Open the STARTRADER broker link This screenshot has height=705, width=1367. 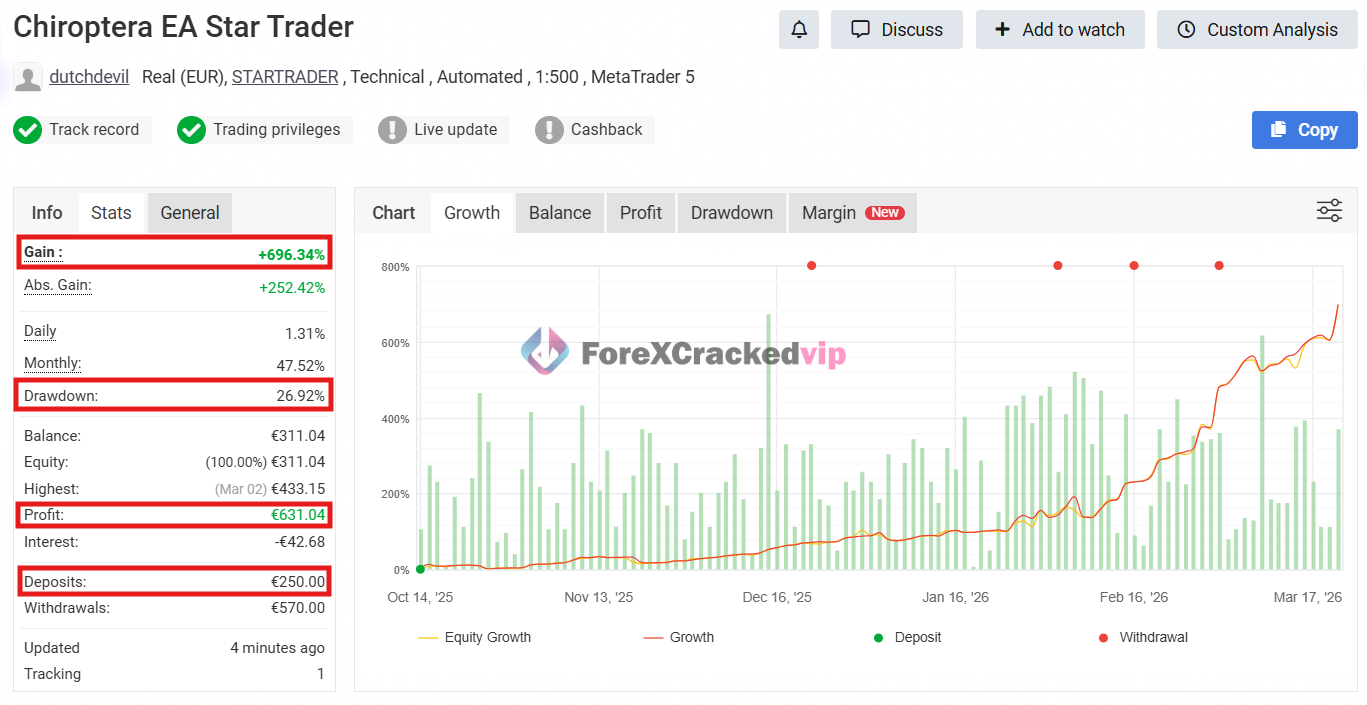point(285,77)
